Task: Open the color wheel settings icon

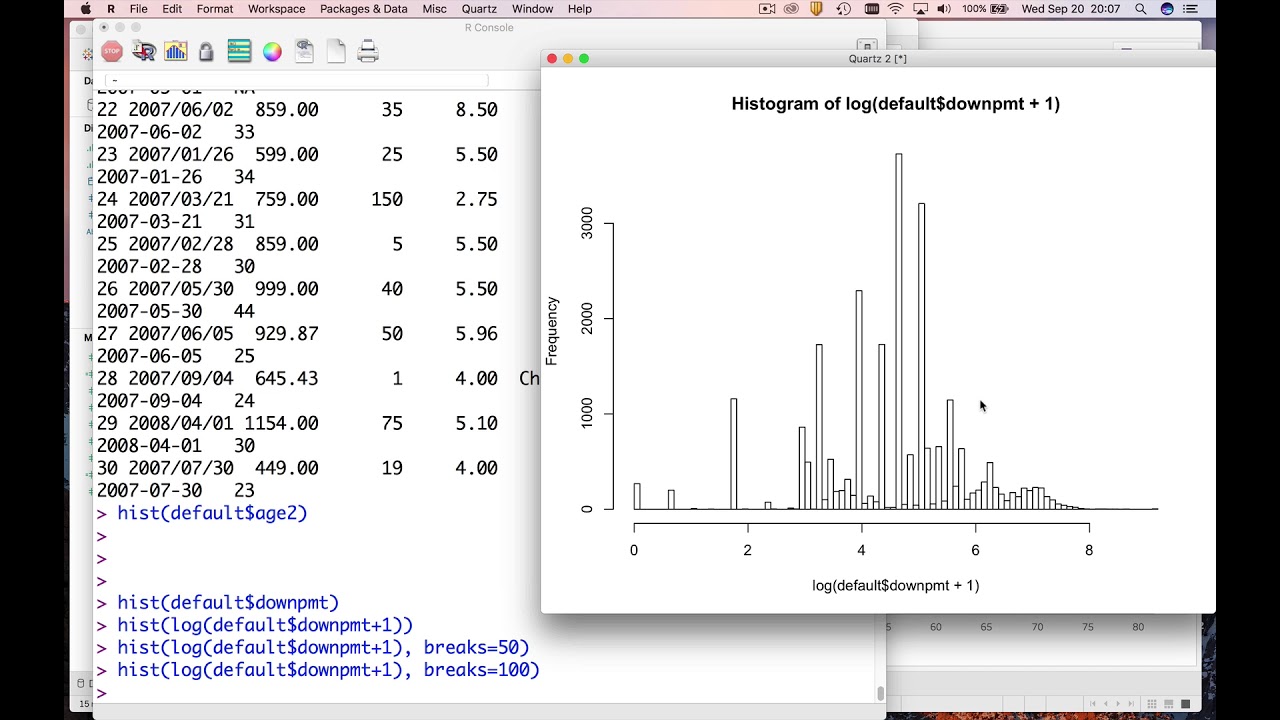Action: (x=272, y=51)
